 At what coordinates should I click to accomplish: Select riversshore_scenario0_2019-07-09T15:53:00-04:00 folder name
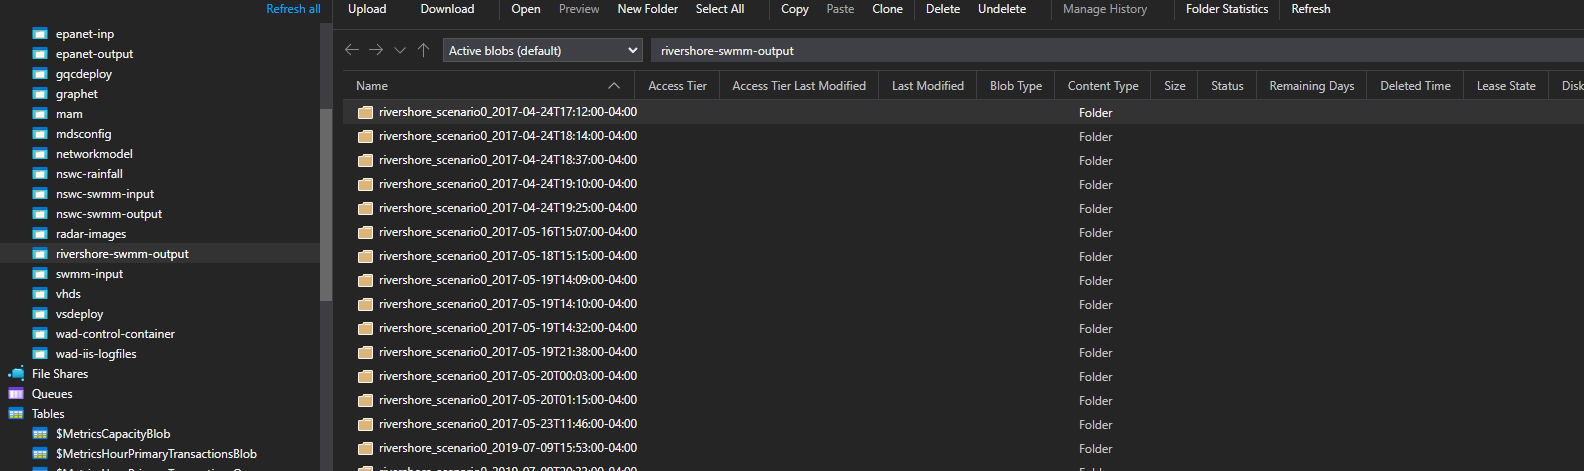pos(508,448)
